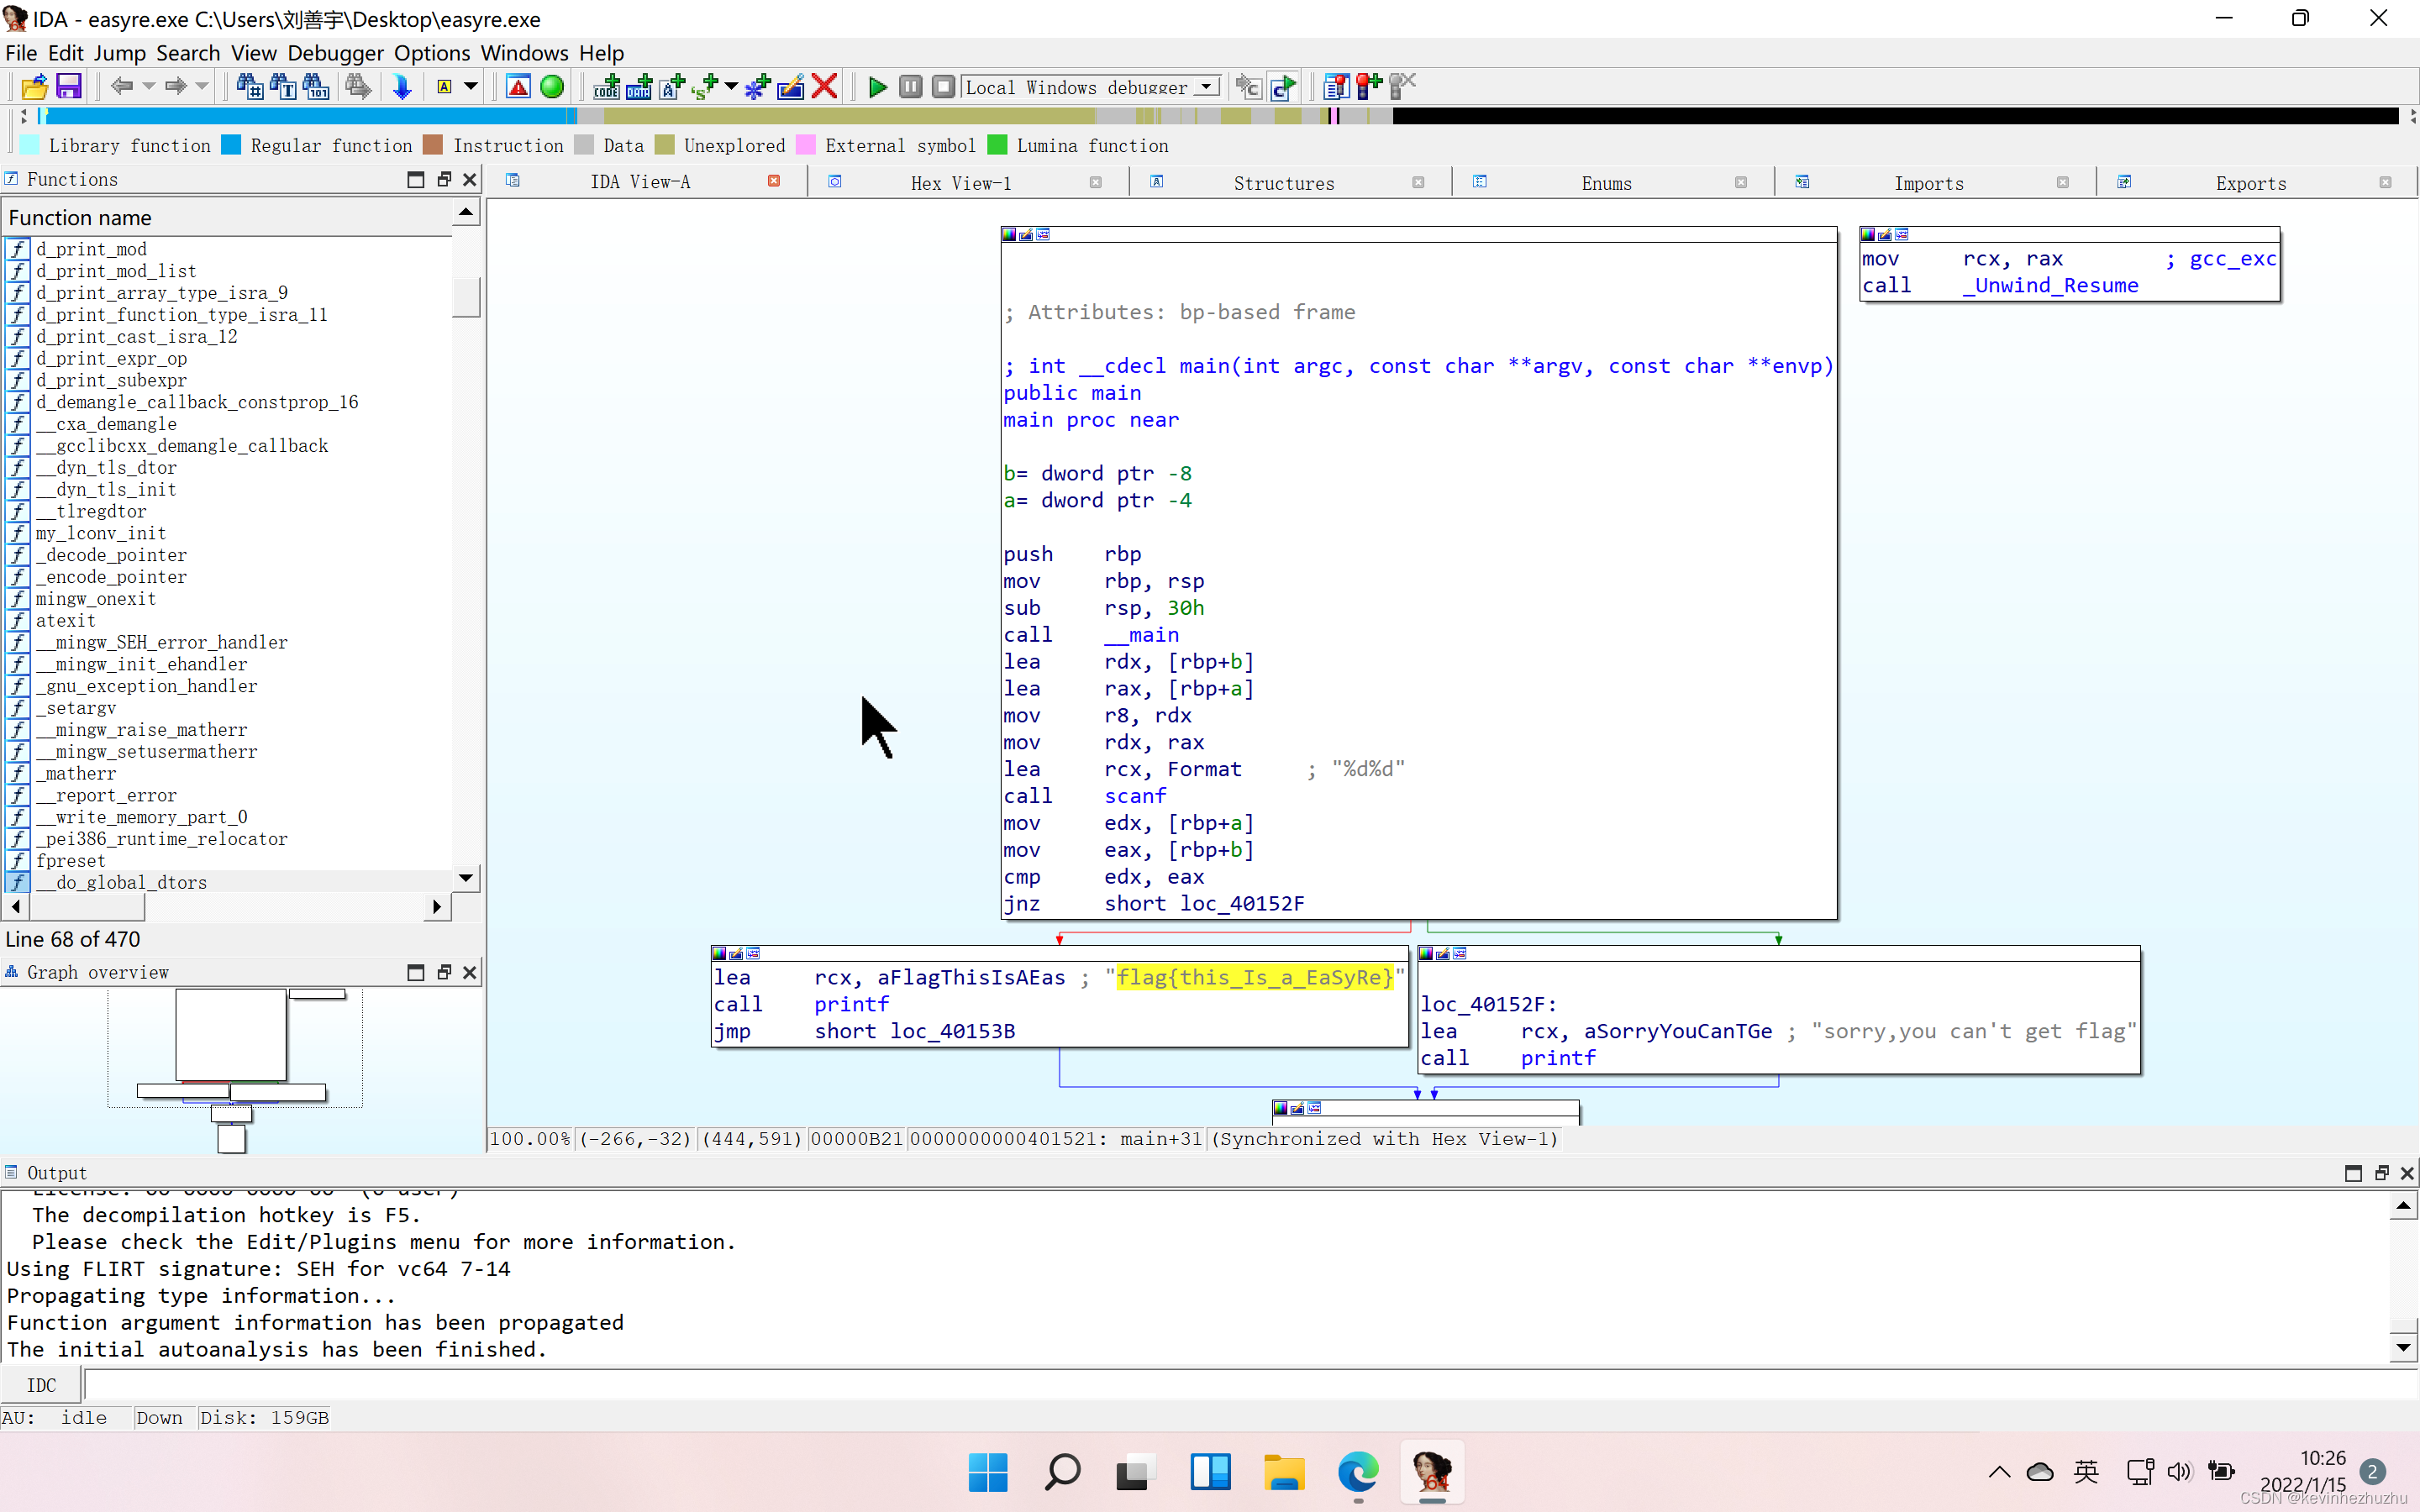Click the Back navigation arrow icon
The height and width of the screenshot is (1512, 2420).
coord(122,87)
